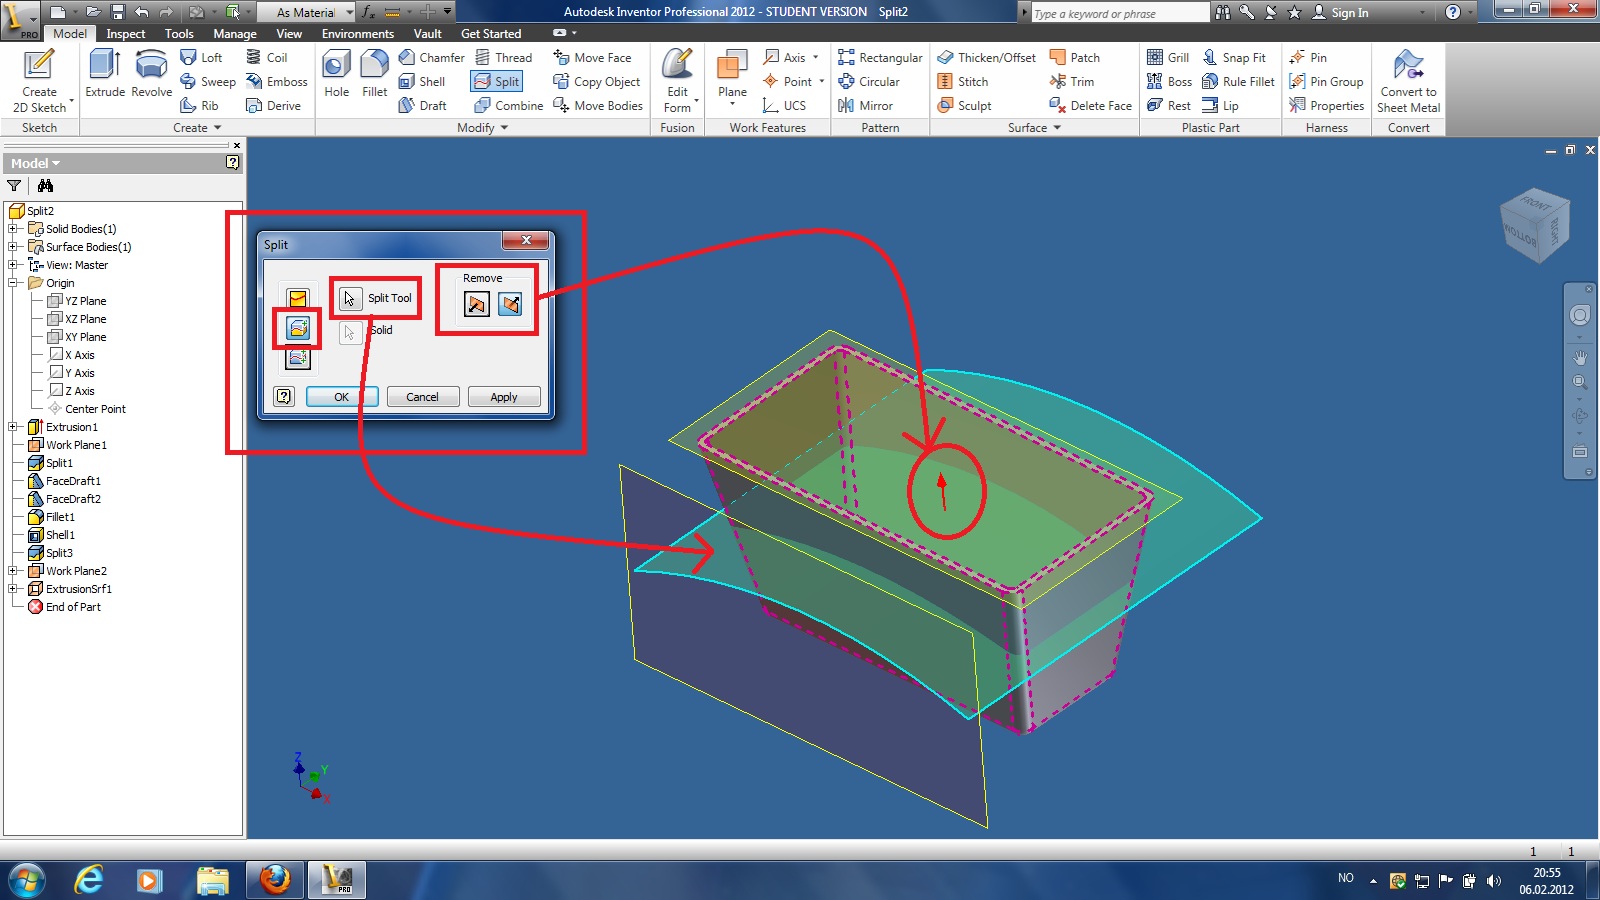Cancel the Split dialog

[x=422, y=397]
